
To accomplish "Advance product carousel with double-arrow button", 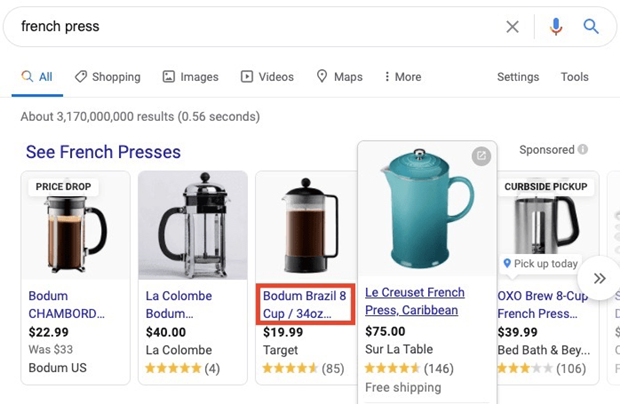I will (599, 278).
